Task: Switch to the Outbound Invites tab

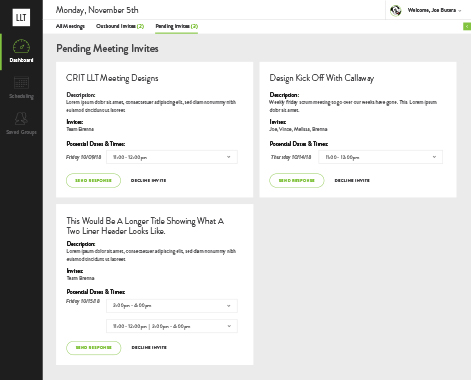Action: pos(120,26)
